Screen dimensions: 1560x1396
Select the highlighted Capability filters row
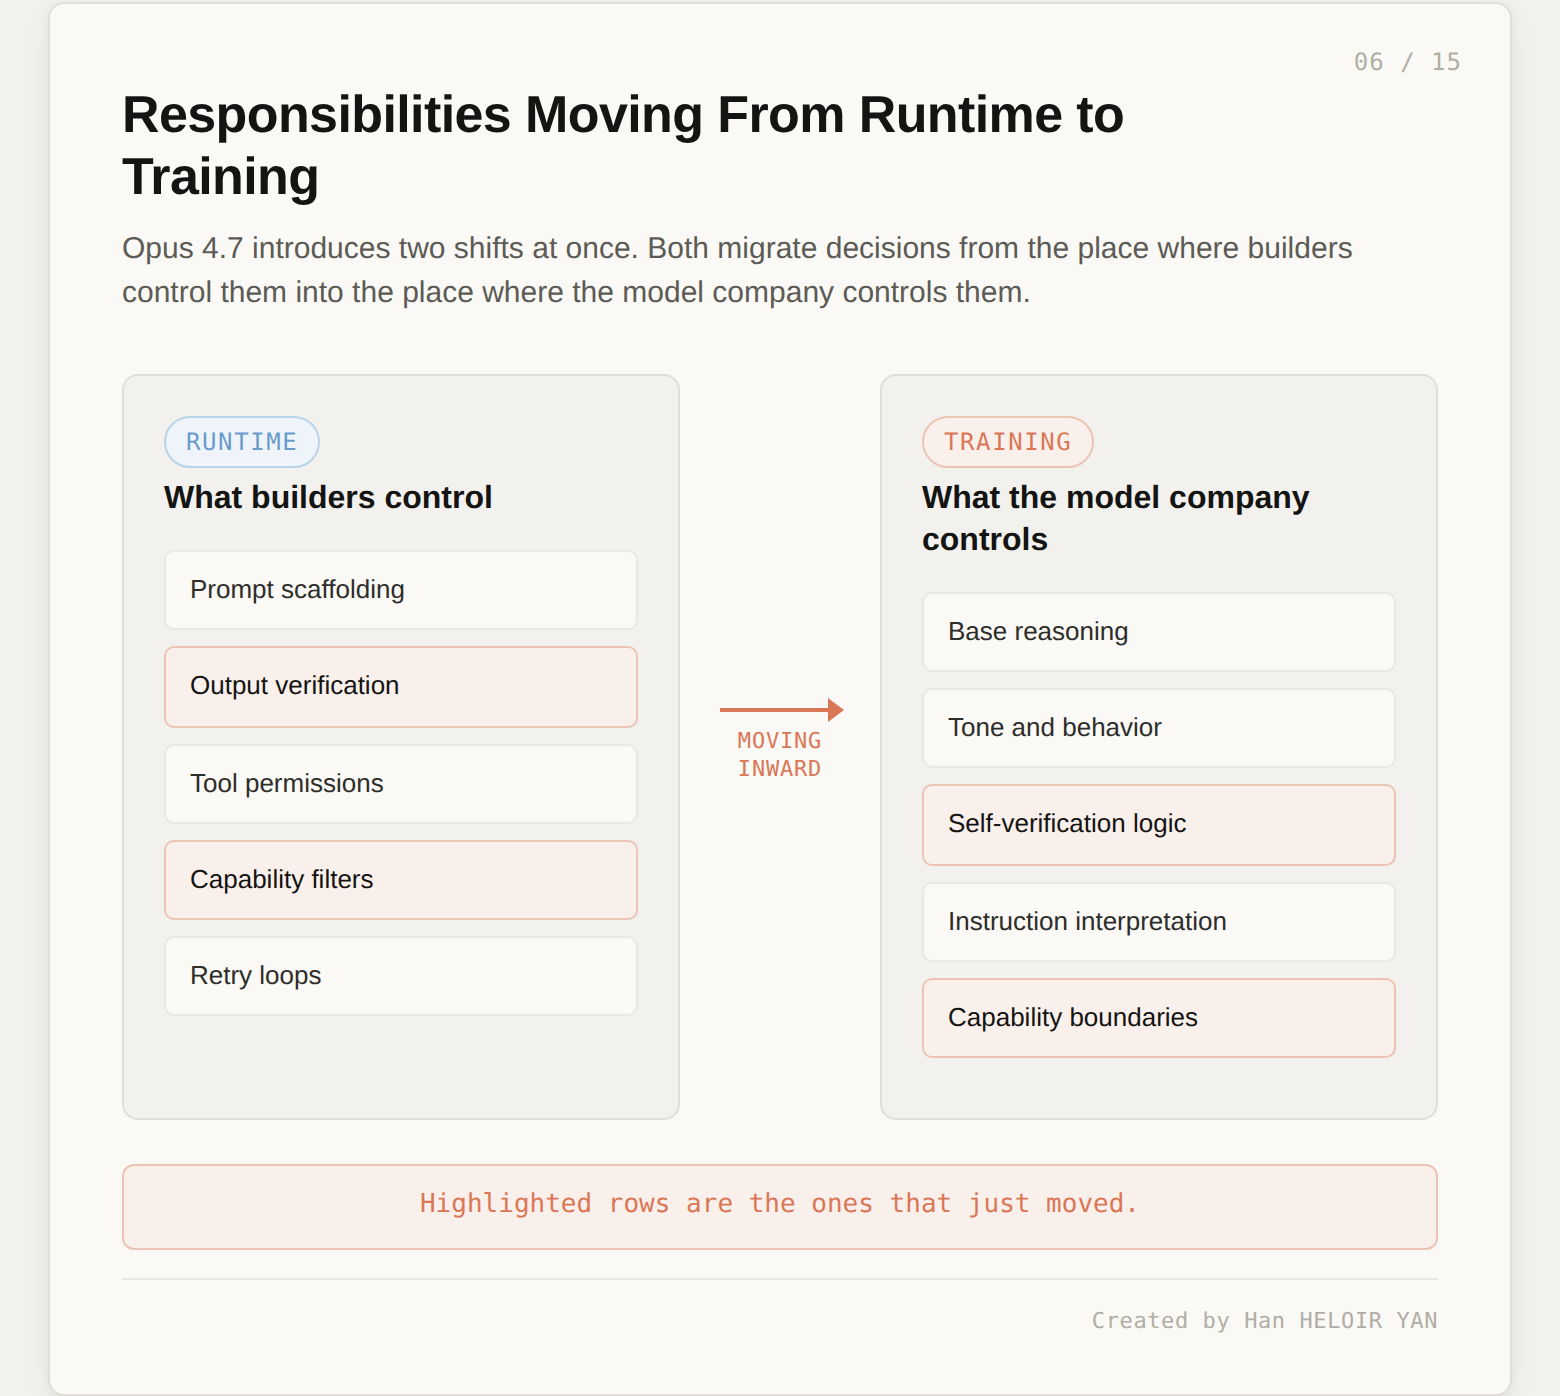click(x=401, y=880)
